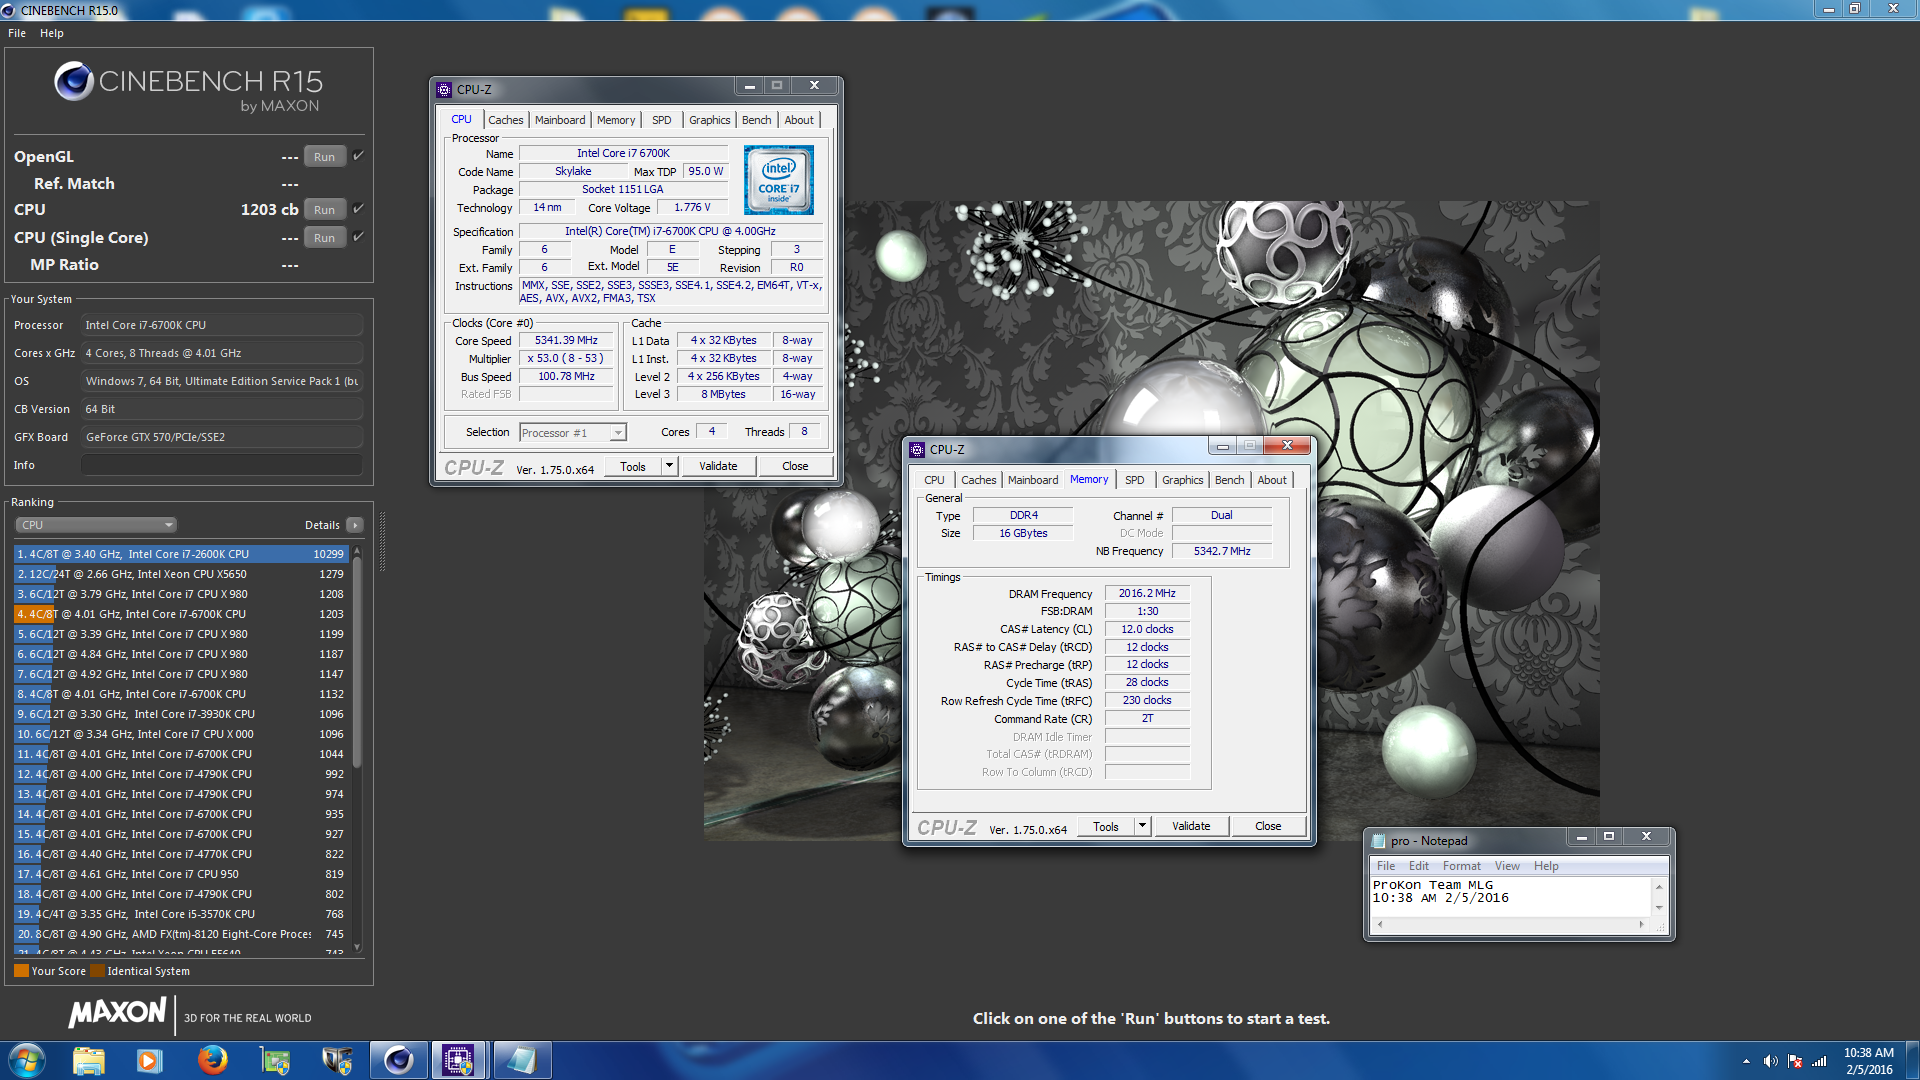The width and height of the screenshot is (1920, 1080).
Task: Switch to the Caches tab in the top CPU-Z window
Action: coord(506,120)
